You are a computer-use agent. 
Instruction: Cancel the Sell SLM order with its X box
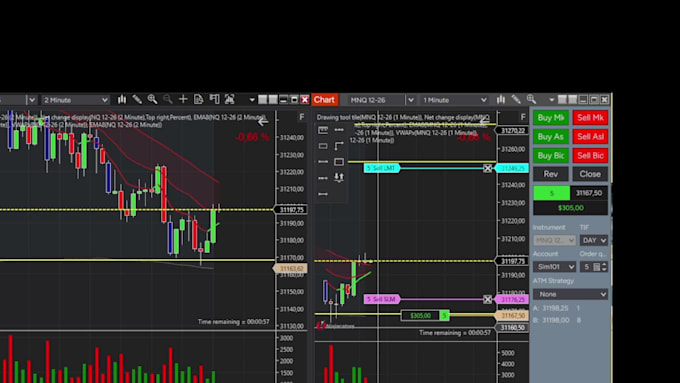[x=487, y=299]
